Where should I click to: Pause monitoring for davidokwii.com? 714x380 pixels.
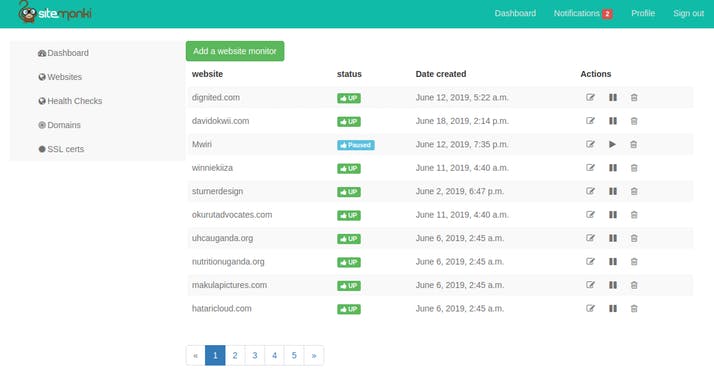613,121
